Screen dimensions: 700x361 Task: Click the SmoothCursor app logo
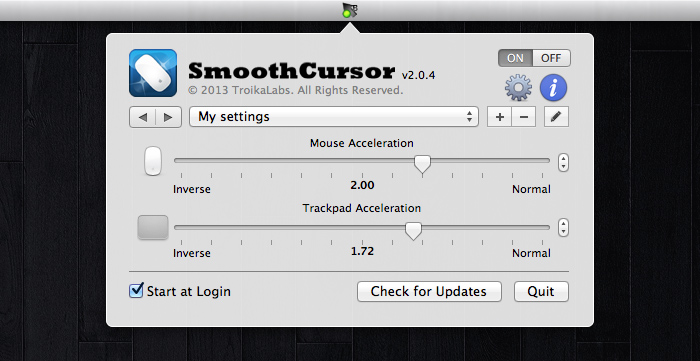(x=153, y=73)
